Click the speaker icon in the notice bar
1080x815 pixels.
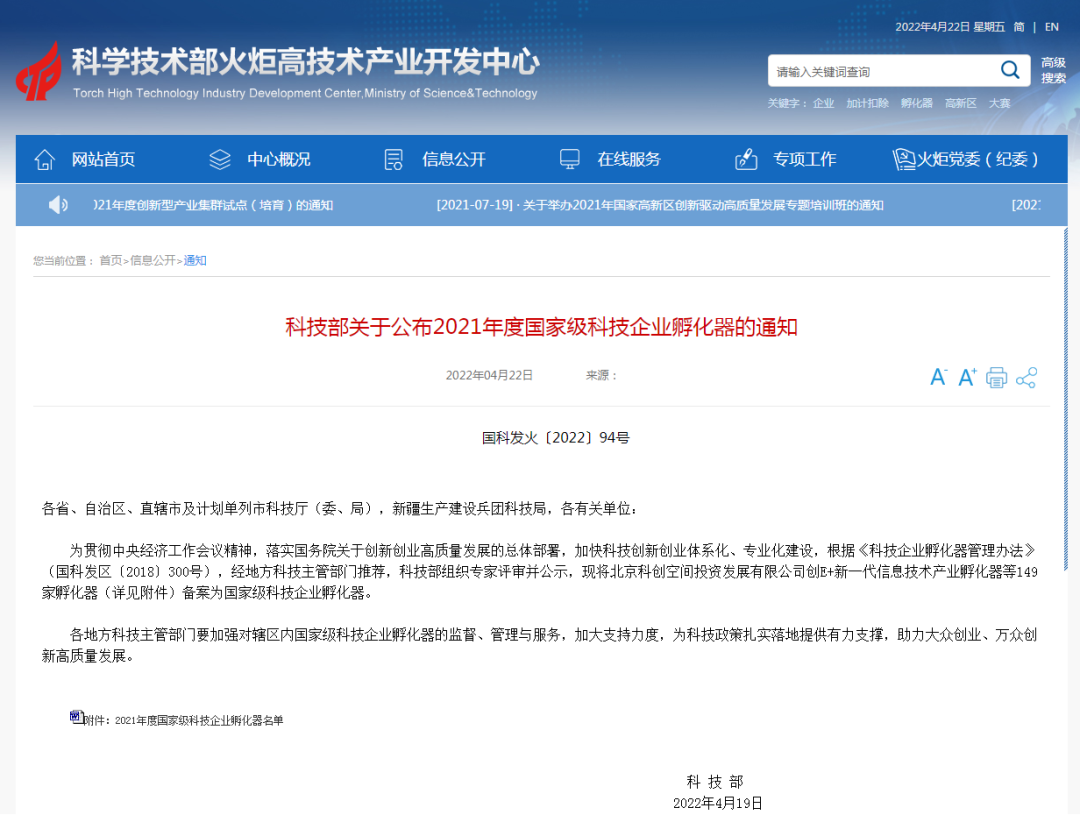click(58, 205)
